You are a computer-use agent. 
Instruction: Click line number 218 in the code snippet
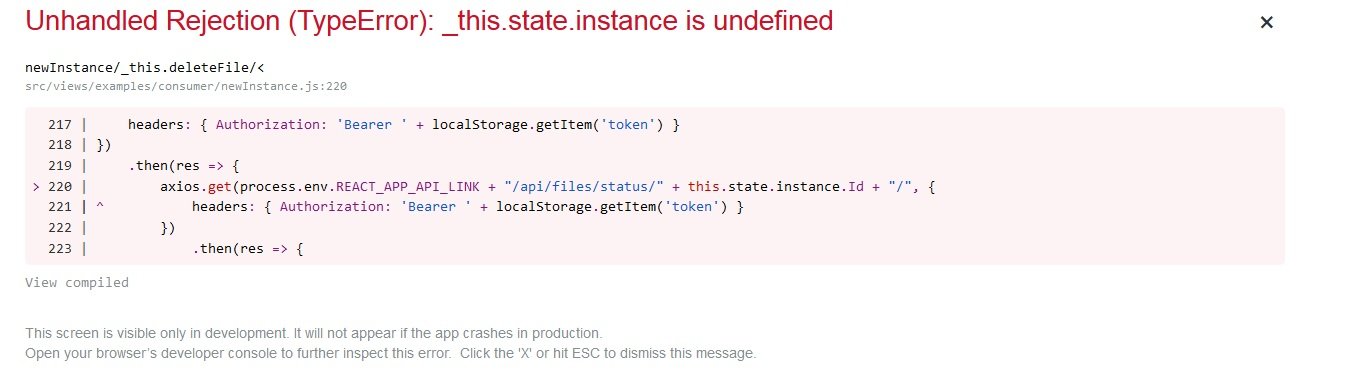[x=61, y=145]
